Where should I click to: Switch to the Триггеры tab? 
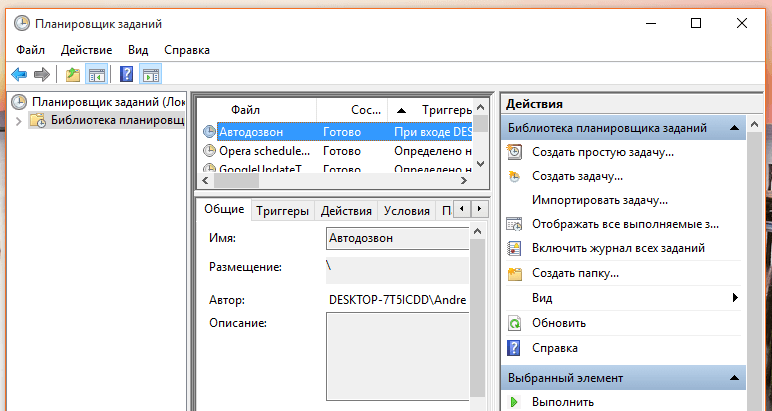[282, 211]
